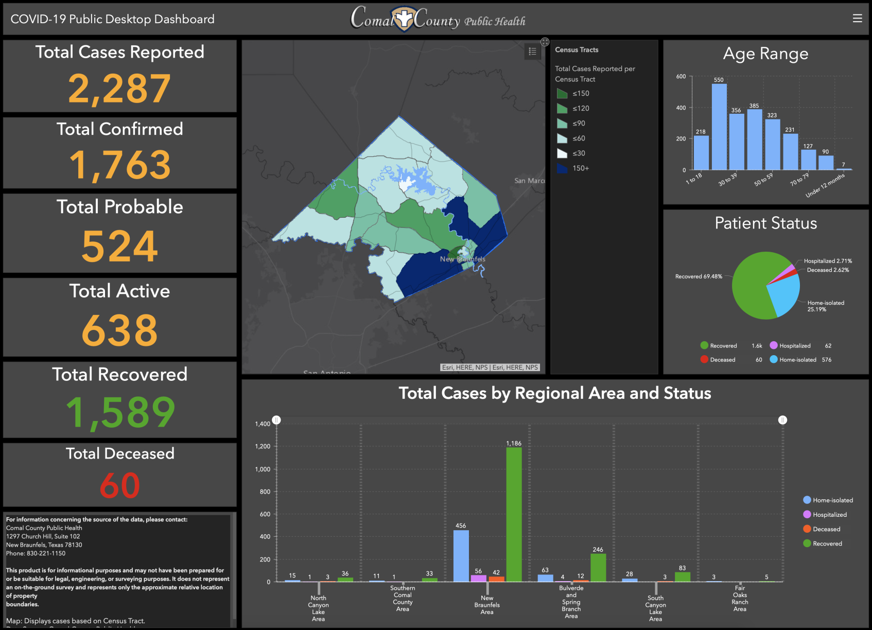Image resolution: width=872 pixels, height=630 pixels.
Task: Click the Total Recovered 1,589 value
Action: coord(120,413)
